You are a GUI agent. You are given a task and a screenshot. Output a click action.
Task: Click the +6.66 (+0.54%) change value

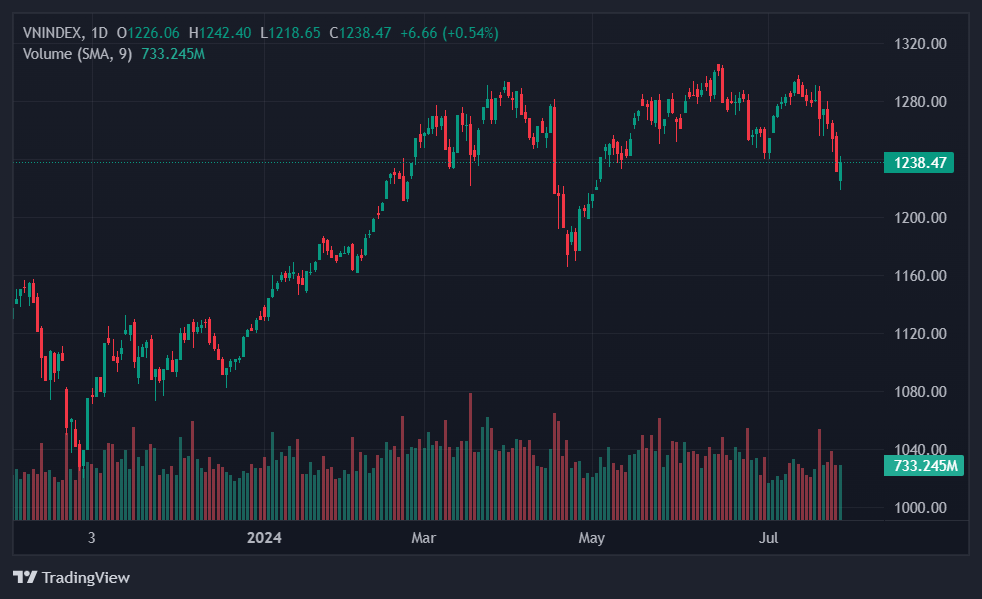449,33
